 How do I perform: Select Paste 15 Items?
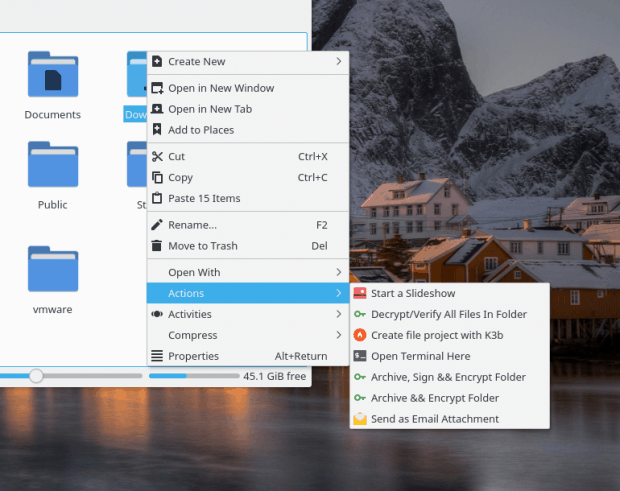248,198
